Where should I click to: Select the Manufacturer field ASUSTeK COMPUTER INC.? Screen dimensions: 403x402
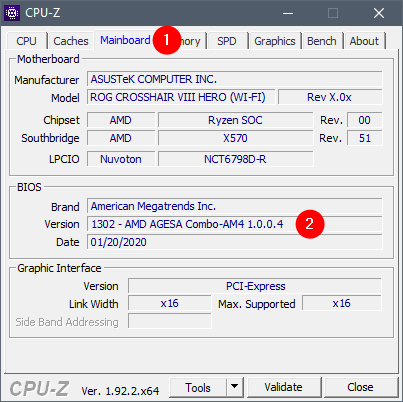pyautogui.click(x=235, y=79)
